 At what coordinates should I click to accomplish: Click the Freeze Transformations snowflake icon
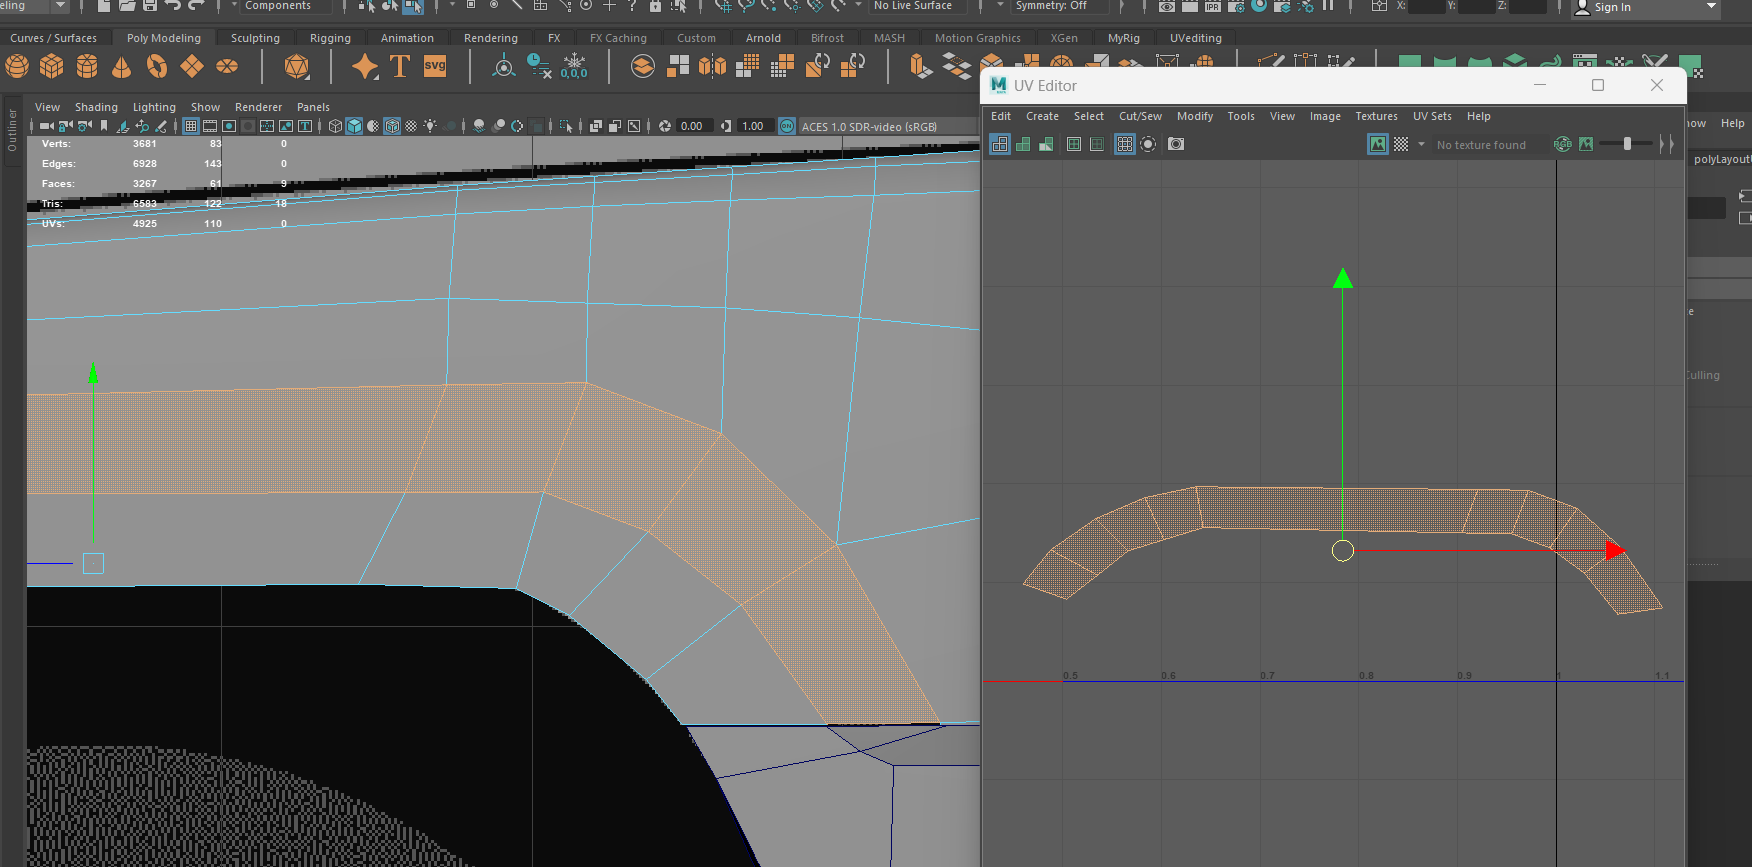[574, 67]
